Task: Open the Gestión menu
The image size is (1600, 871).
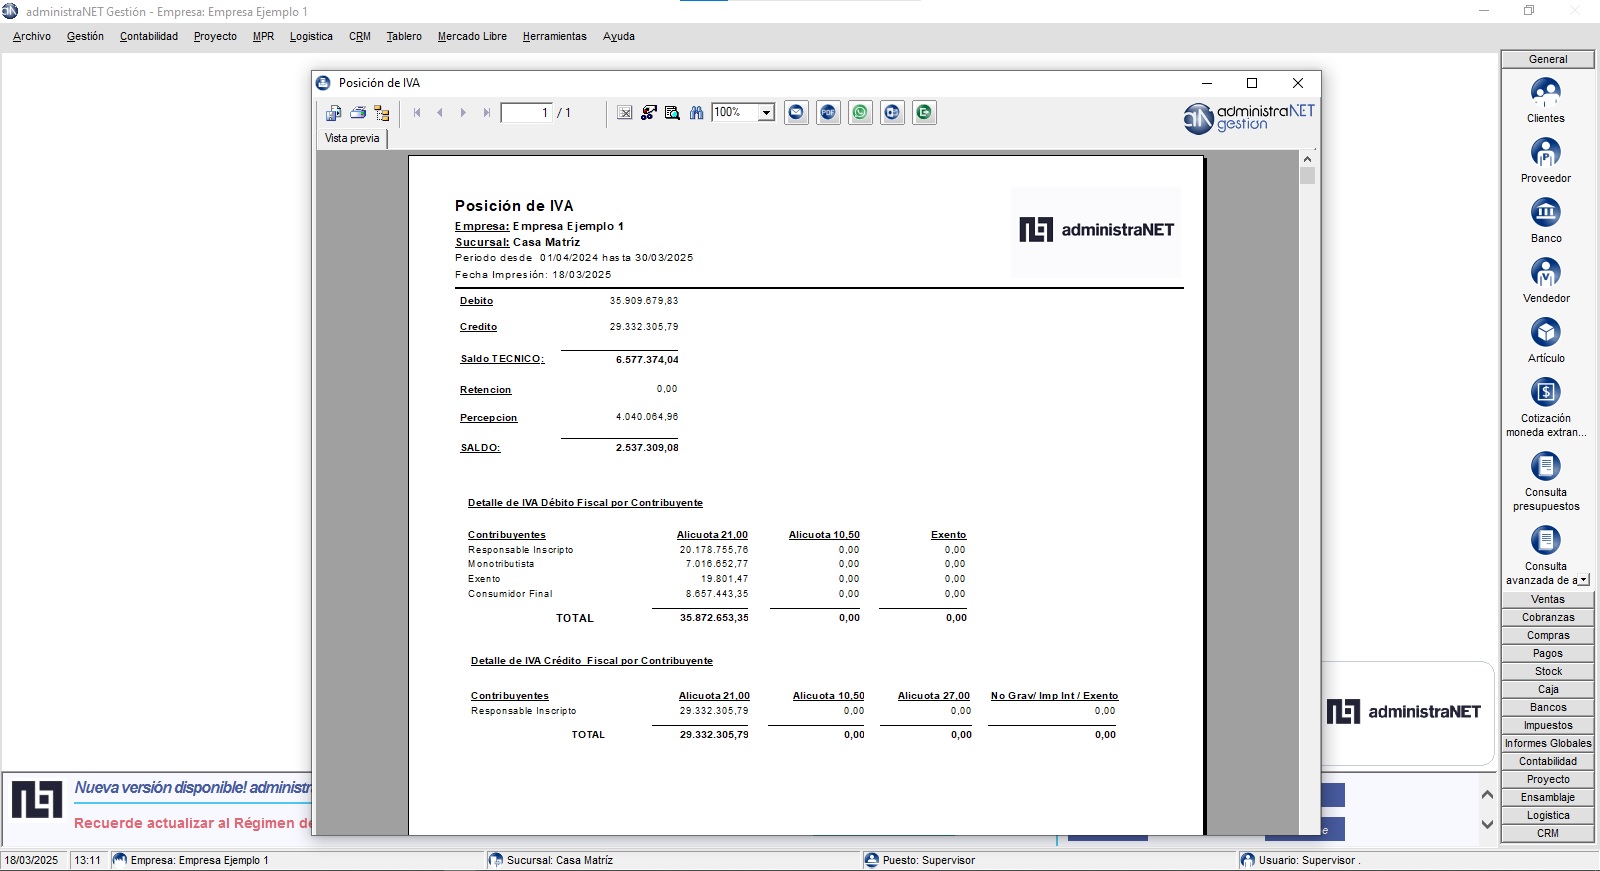Action: pos(85,36)
